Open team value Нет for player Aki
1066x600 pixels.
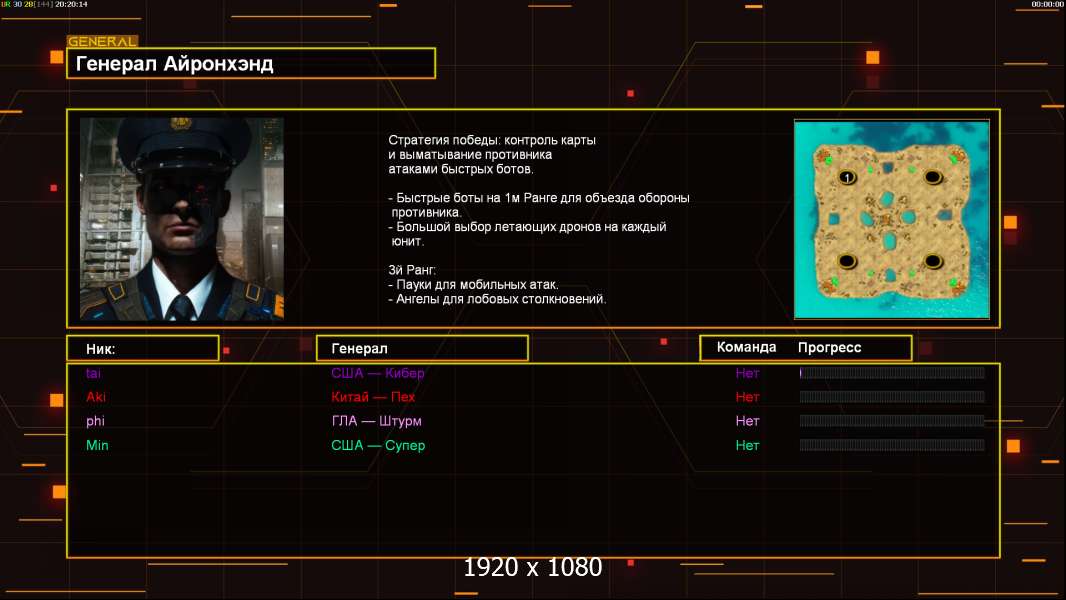point(747,397)
